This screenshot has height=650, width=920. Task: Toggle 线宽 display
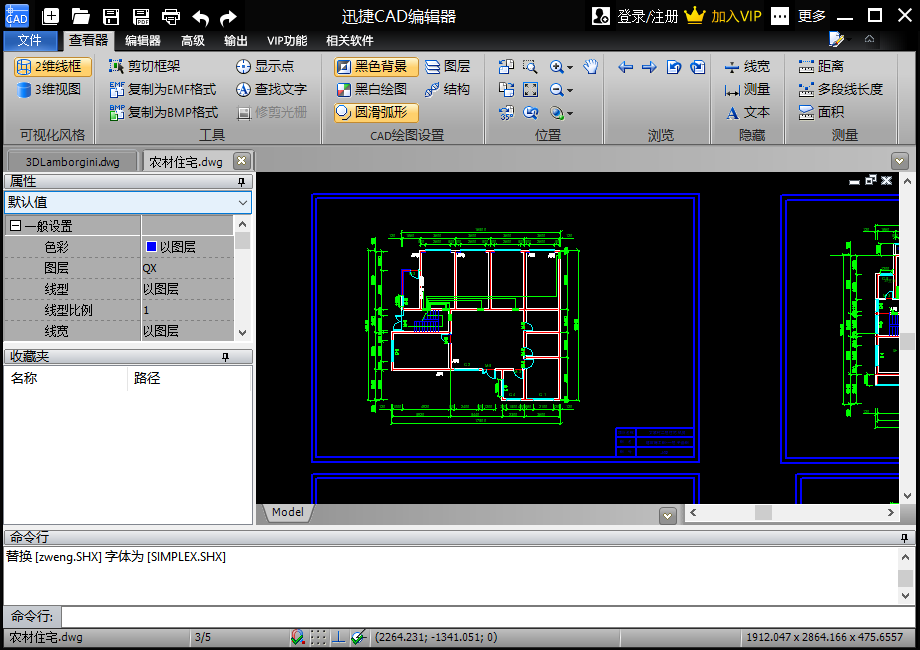click(x=748, y=66)
